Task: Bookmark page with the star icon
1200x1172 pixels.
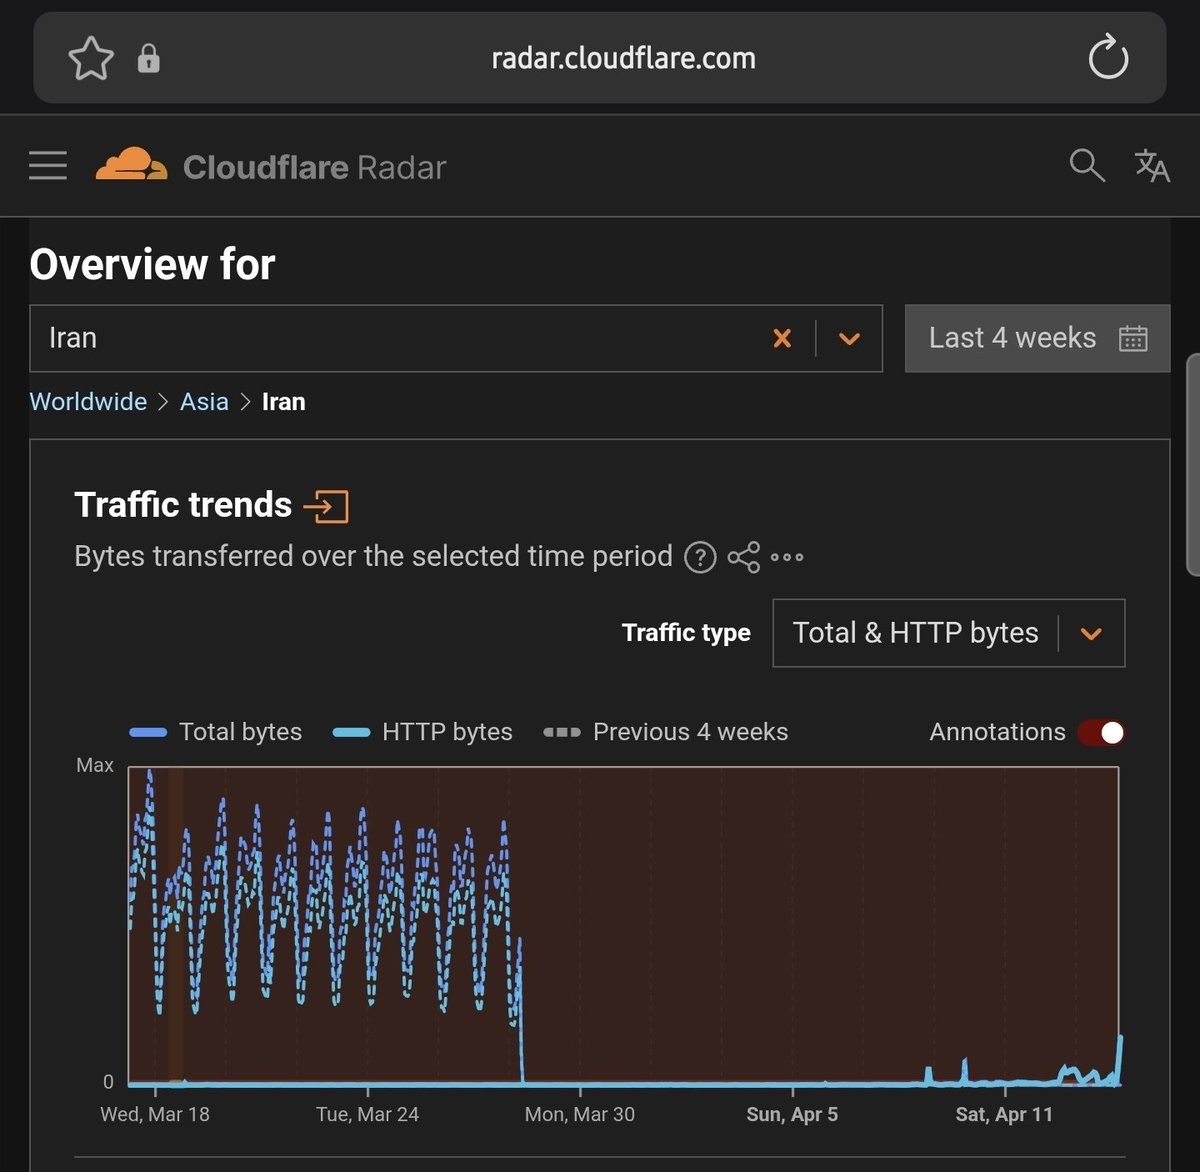Action: (x=91, y=58)
